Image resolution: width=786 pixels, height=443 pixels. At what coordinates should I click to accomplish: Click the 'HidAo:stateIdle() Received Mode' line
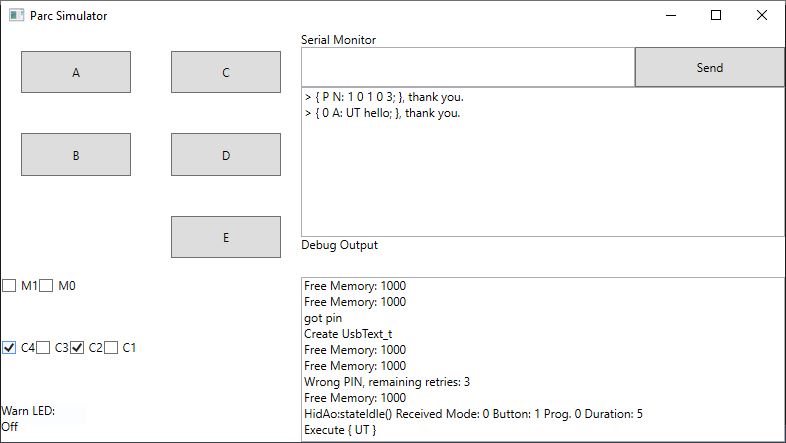pos(473,414)
